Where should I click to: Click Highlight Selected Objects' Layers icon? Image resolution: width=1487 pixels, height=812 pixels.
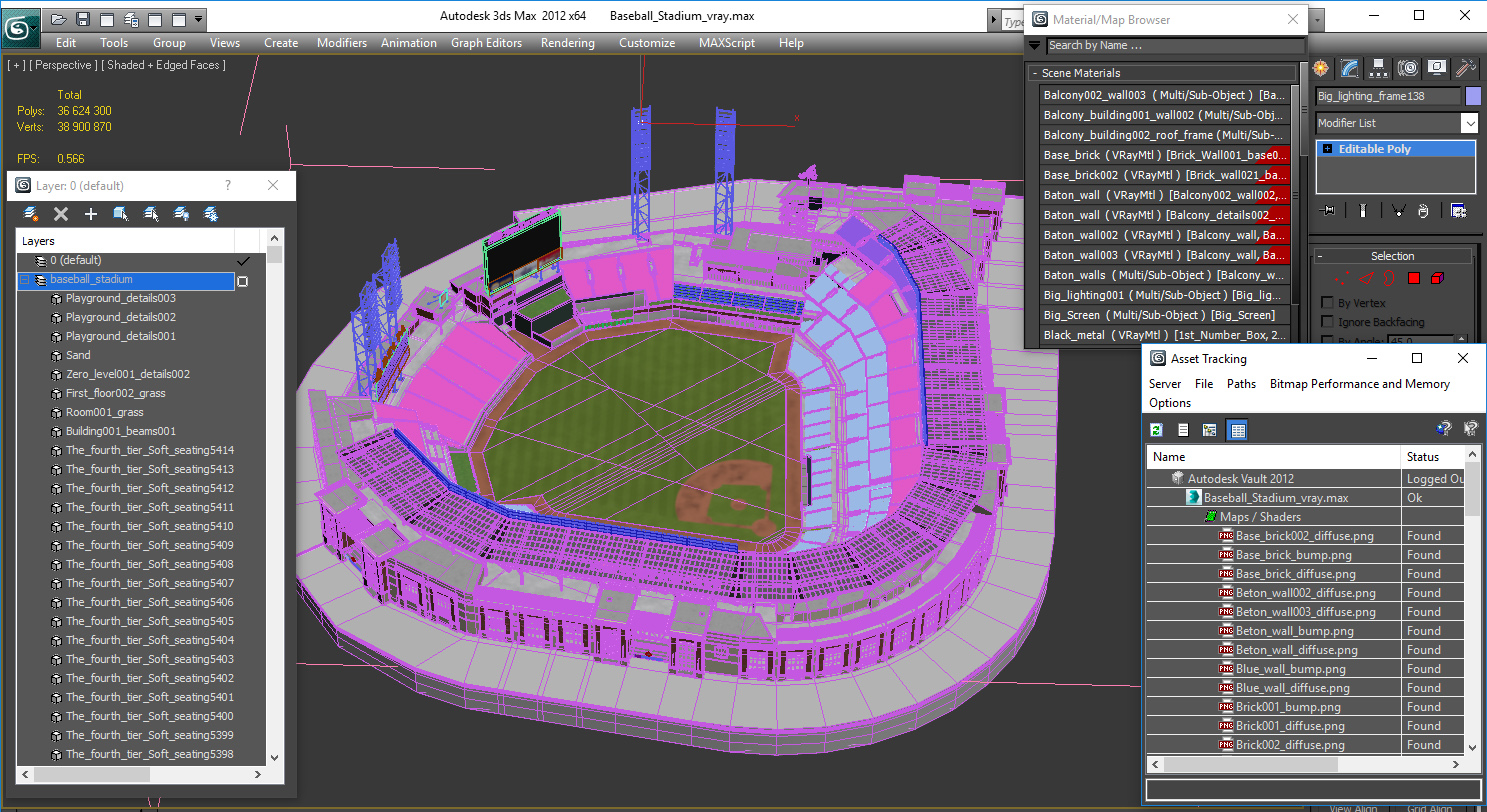coord(151,213)
